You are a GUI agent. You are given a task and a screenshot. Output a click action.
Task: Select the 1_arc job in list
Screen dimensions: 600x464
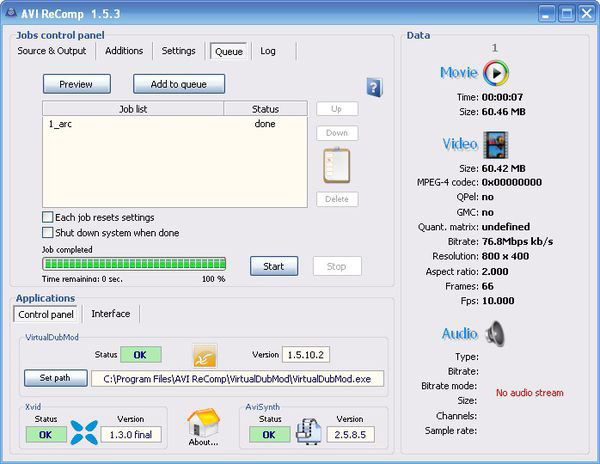[60, 124]
